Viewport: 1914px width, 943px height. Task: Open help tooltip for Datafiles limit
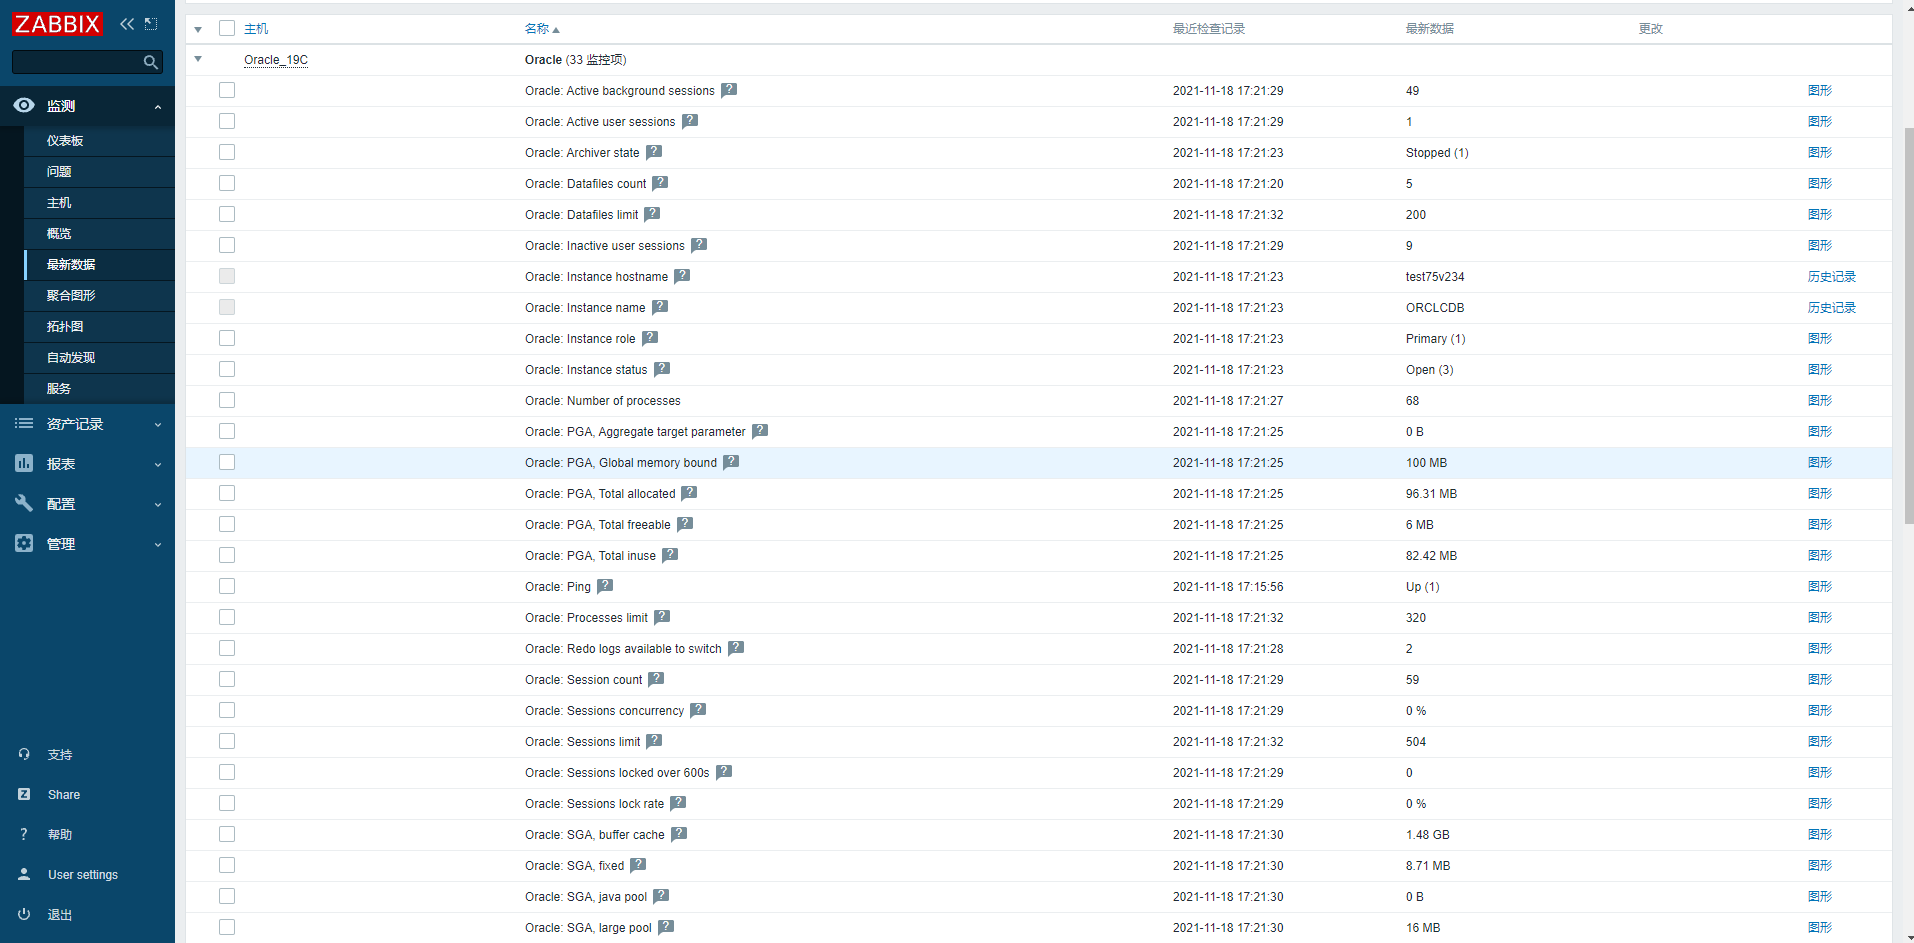click(x=652, y=214)
